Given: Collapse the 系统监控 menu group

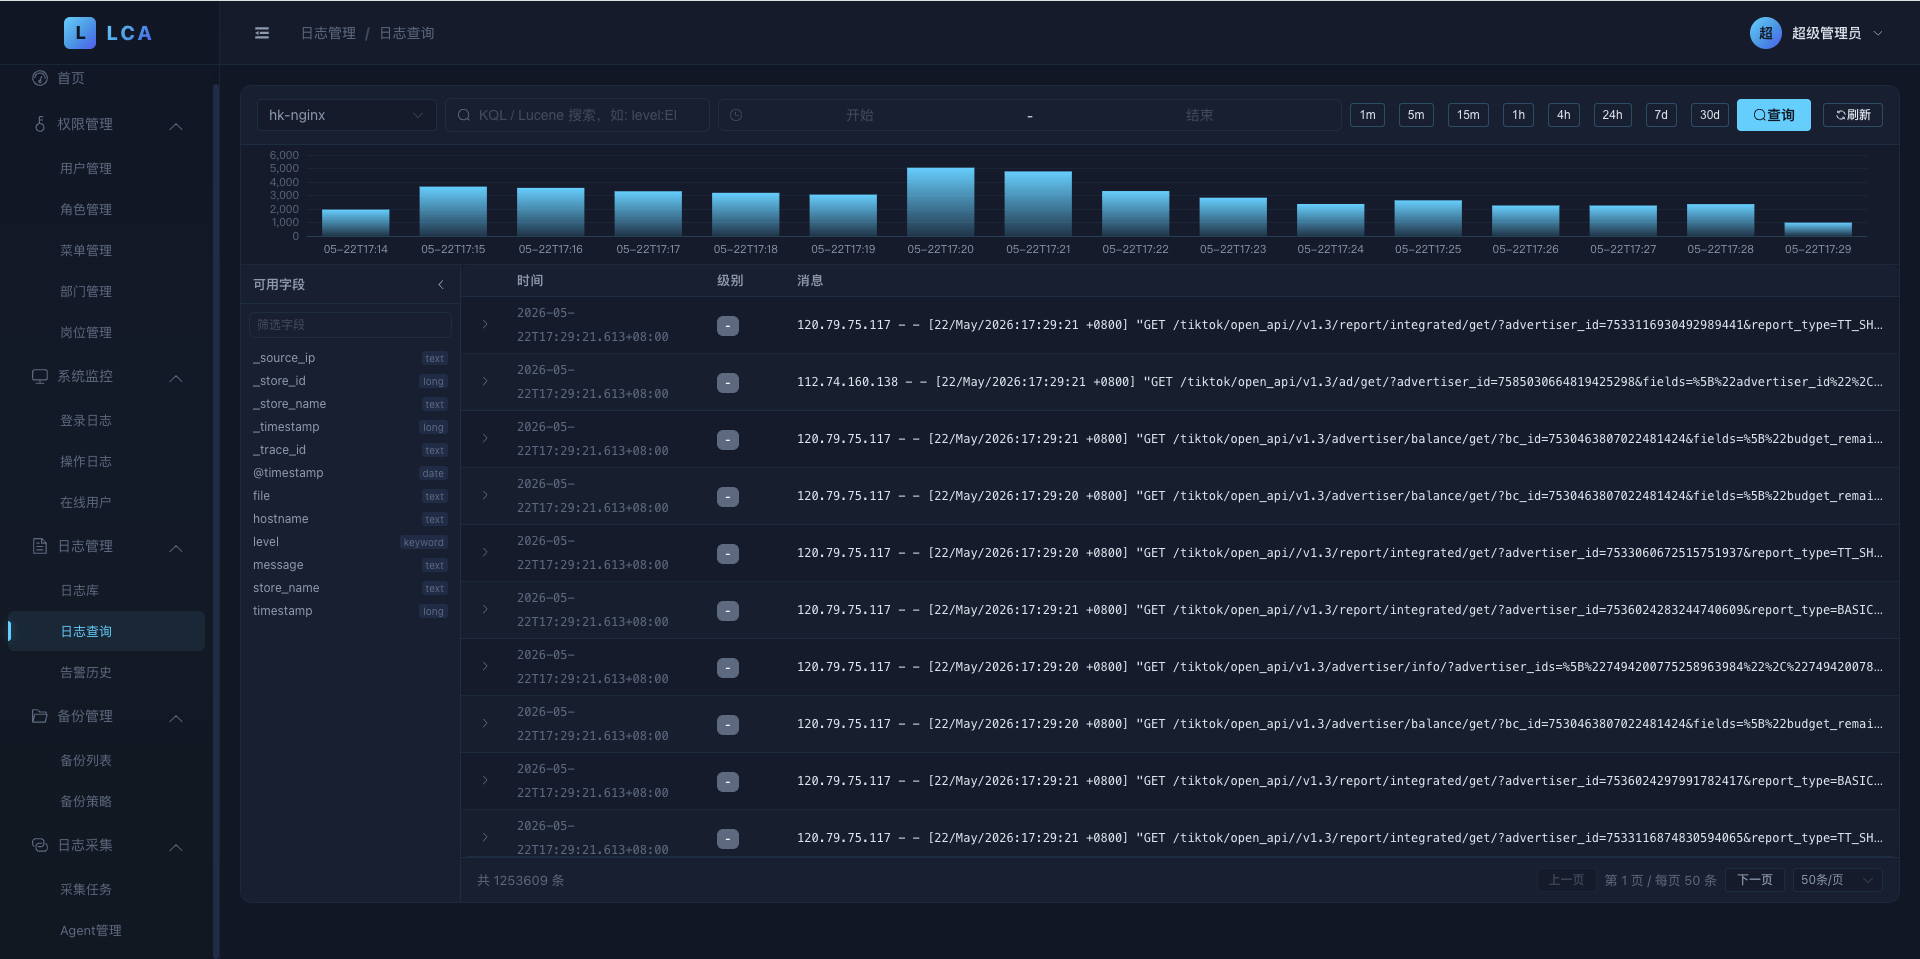Looking at the screenshot, I should [176, 378].
